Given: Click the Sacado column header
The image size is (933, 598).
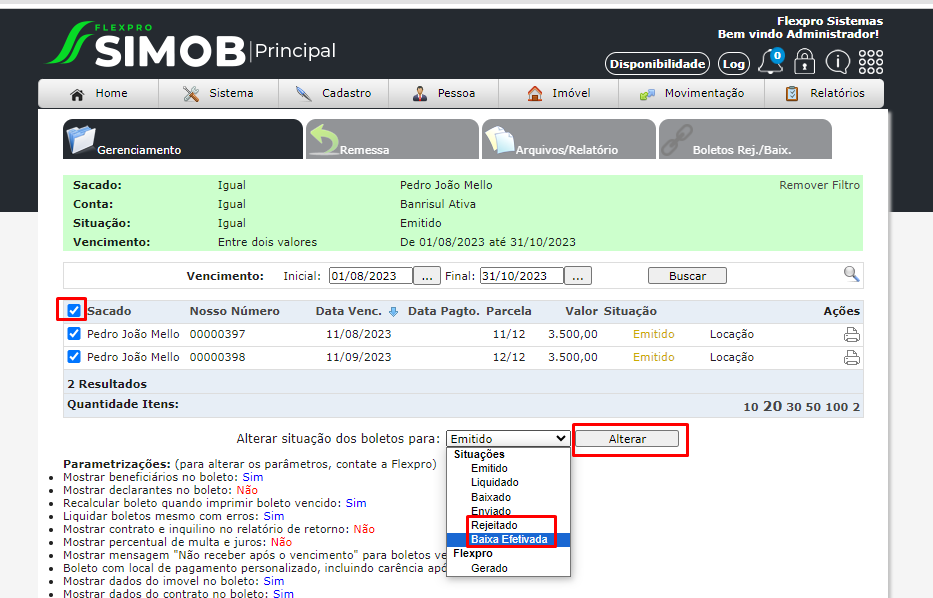Looking at the screenshot, I should [x=109, y=311].
